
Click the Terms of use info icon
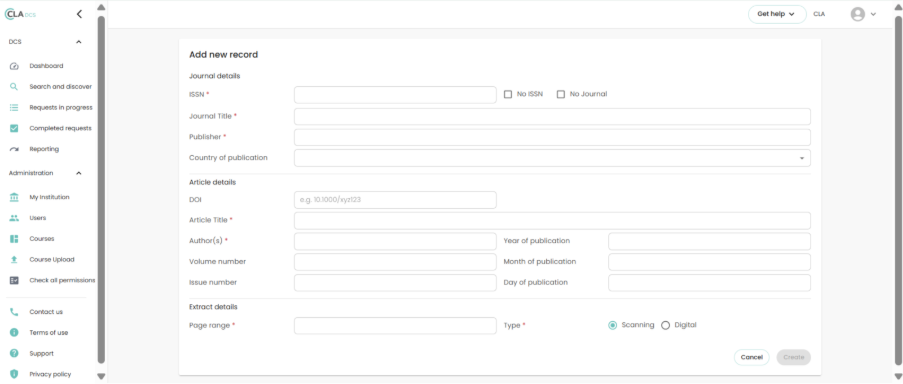(14, 333)
